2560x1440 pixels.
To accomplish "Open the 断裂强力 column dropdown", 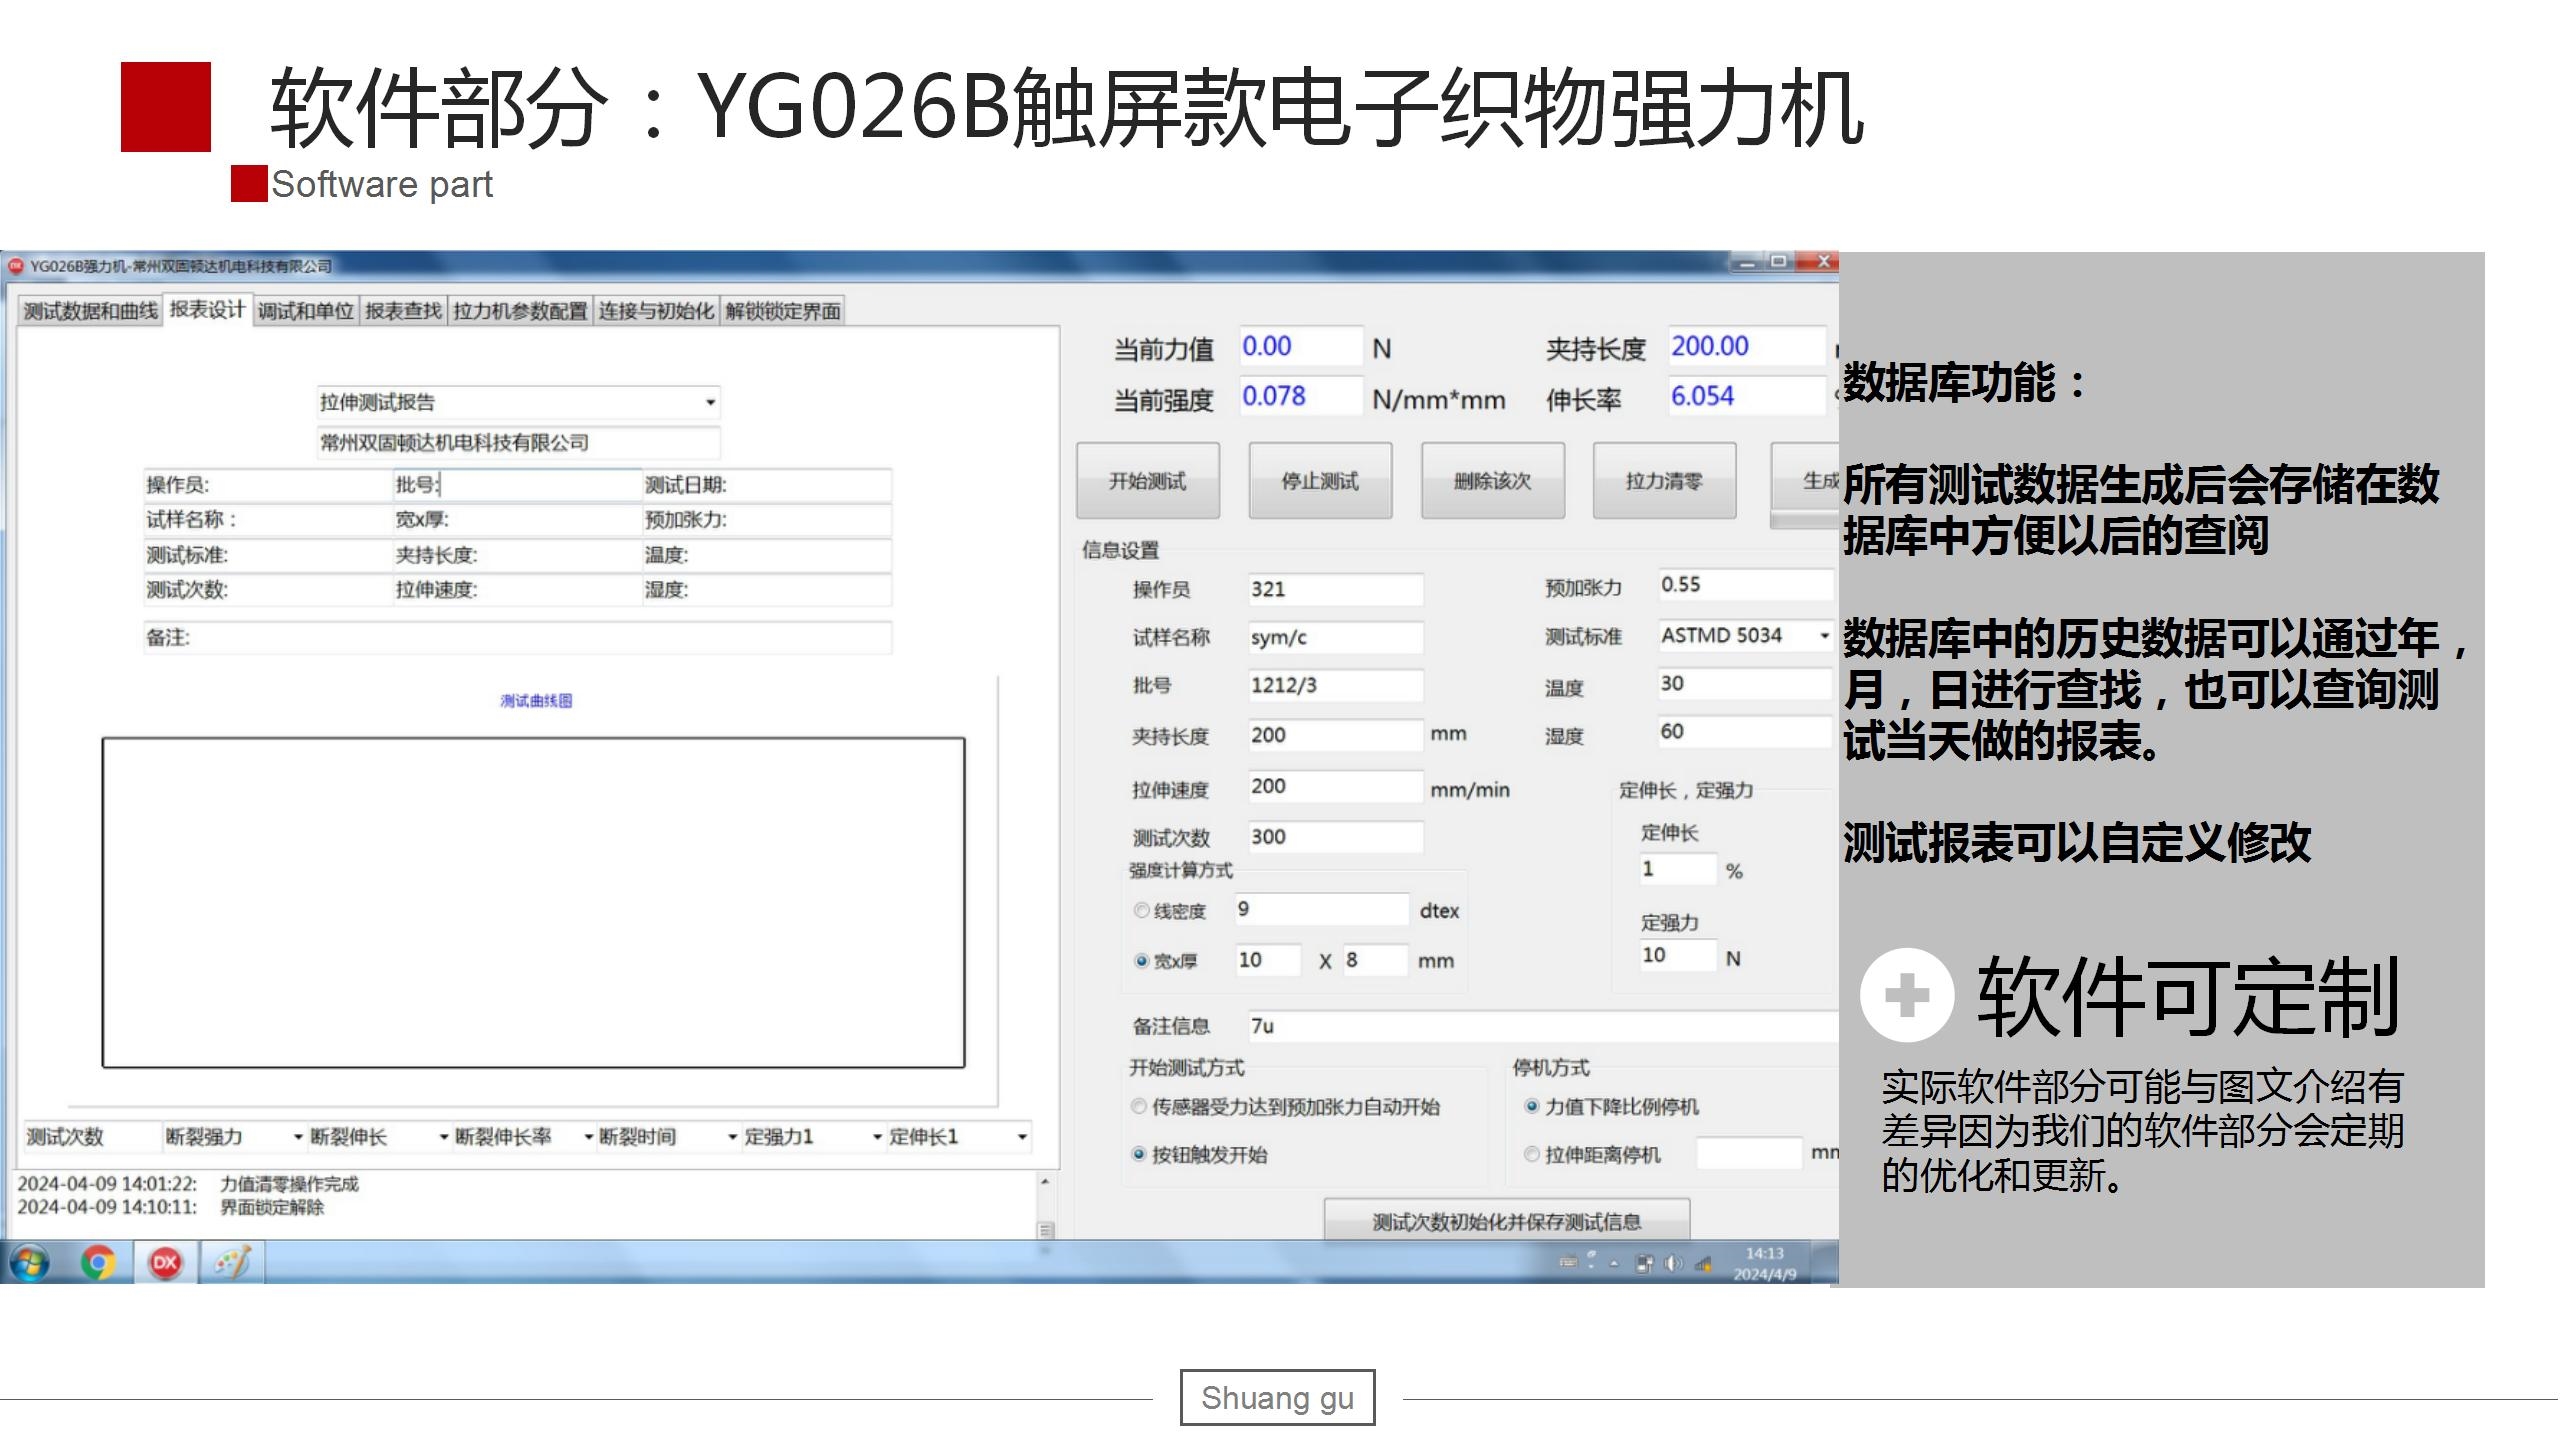I will click(x=298, y=1137).
